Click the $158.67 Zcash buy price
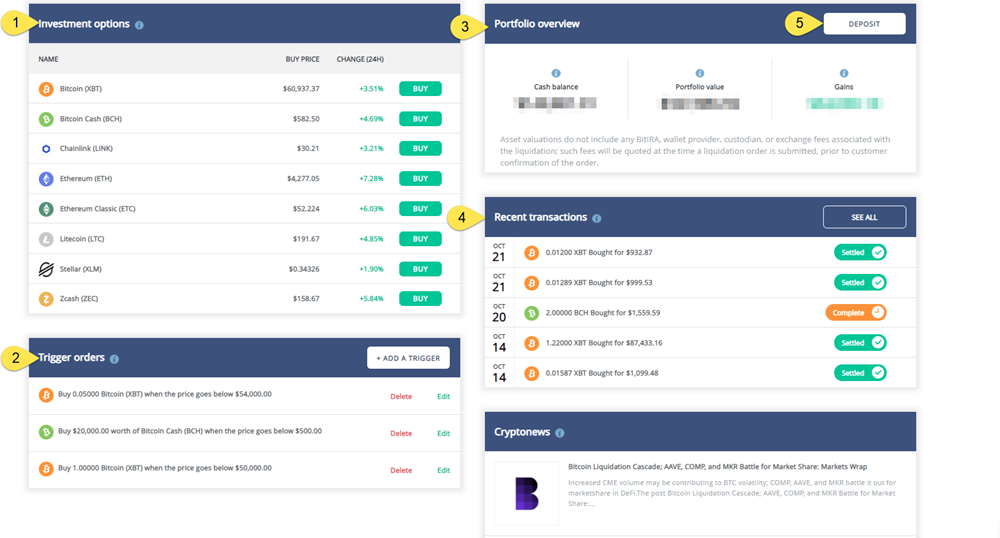The width and height of the screenshot is (1000, 538). [x=306, y=298]
